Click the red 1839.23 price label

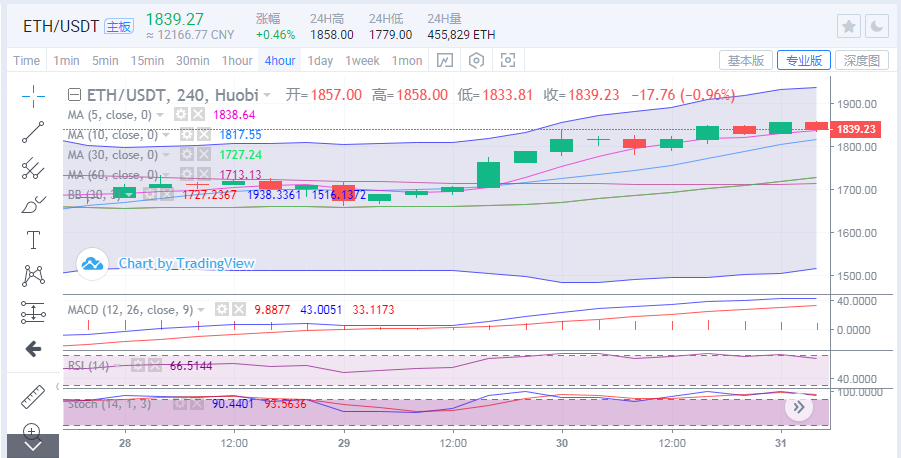[856, 129]
